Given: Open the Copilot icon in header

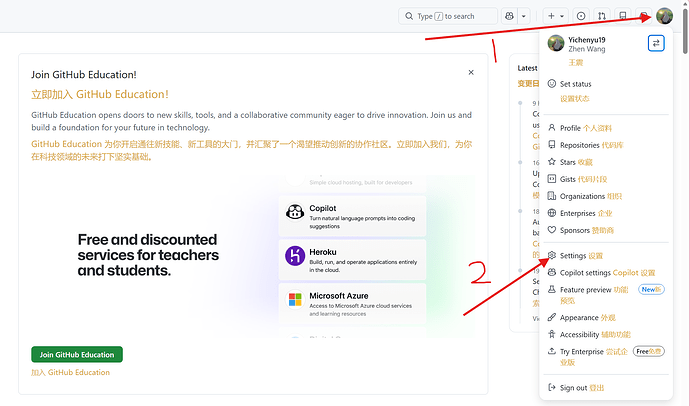Looking at the screenshot, I should pyautogui.click(x=509, y=16).
